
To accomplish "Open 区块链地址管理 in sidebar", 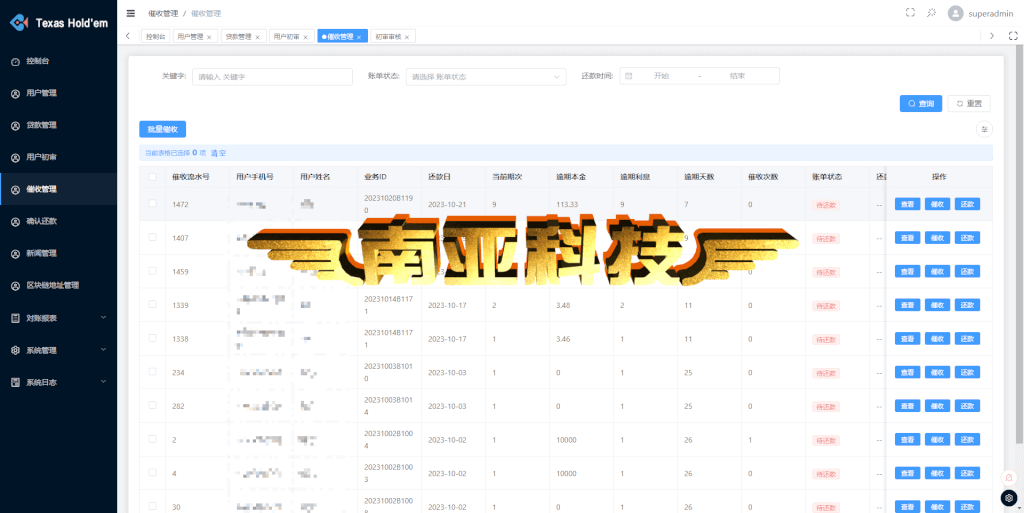I will click(x=59, y=285).
